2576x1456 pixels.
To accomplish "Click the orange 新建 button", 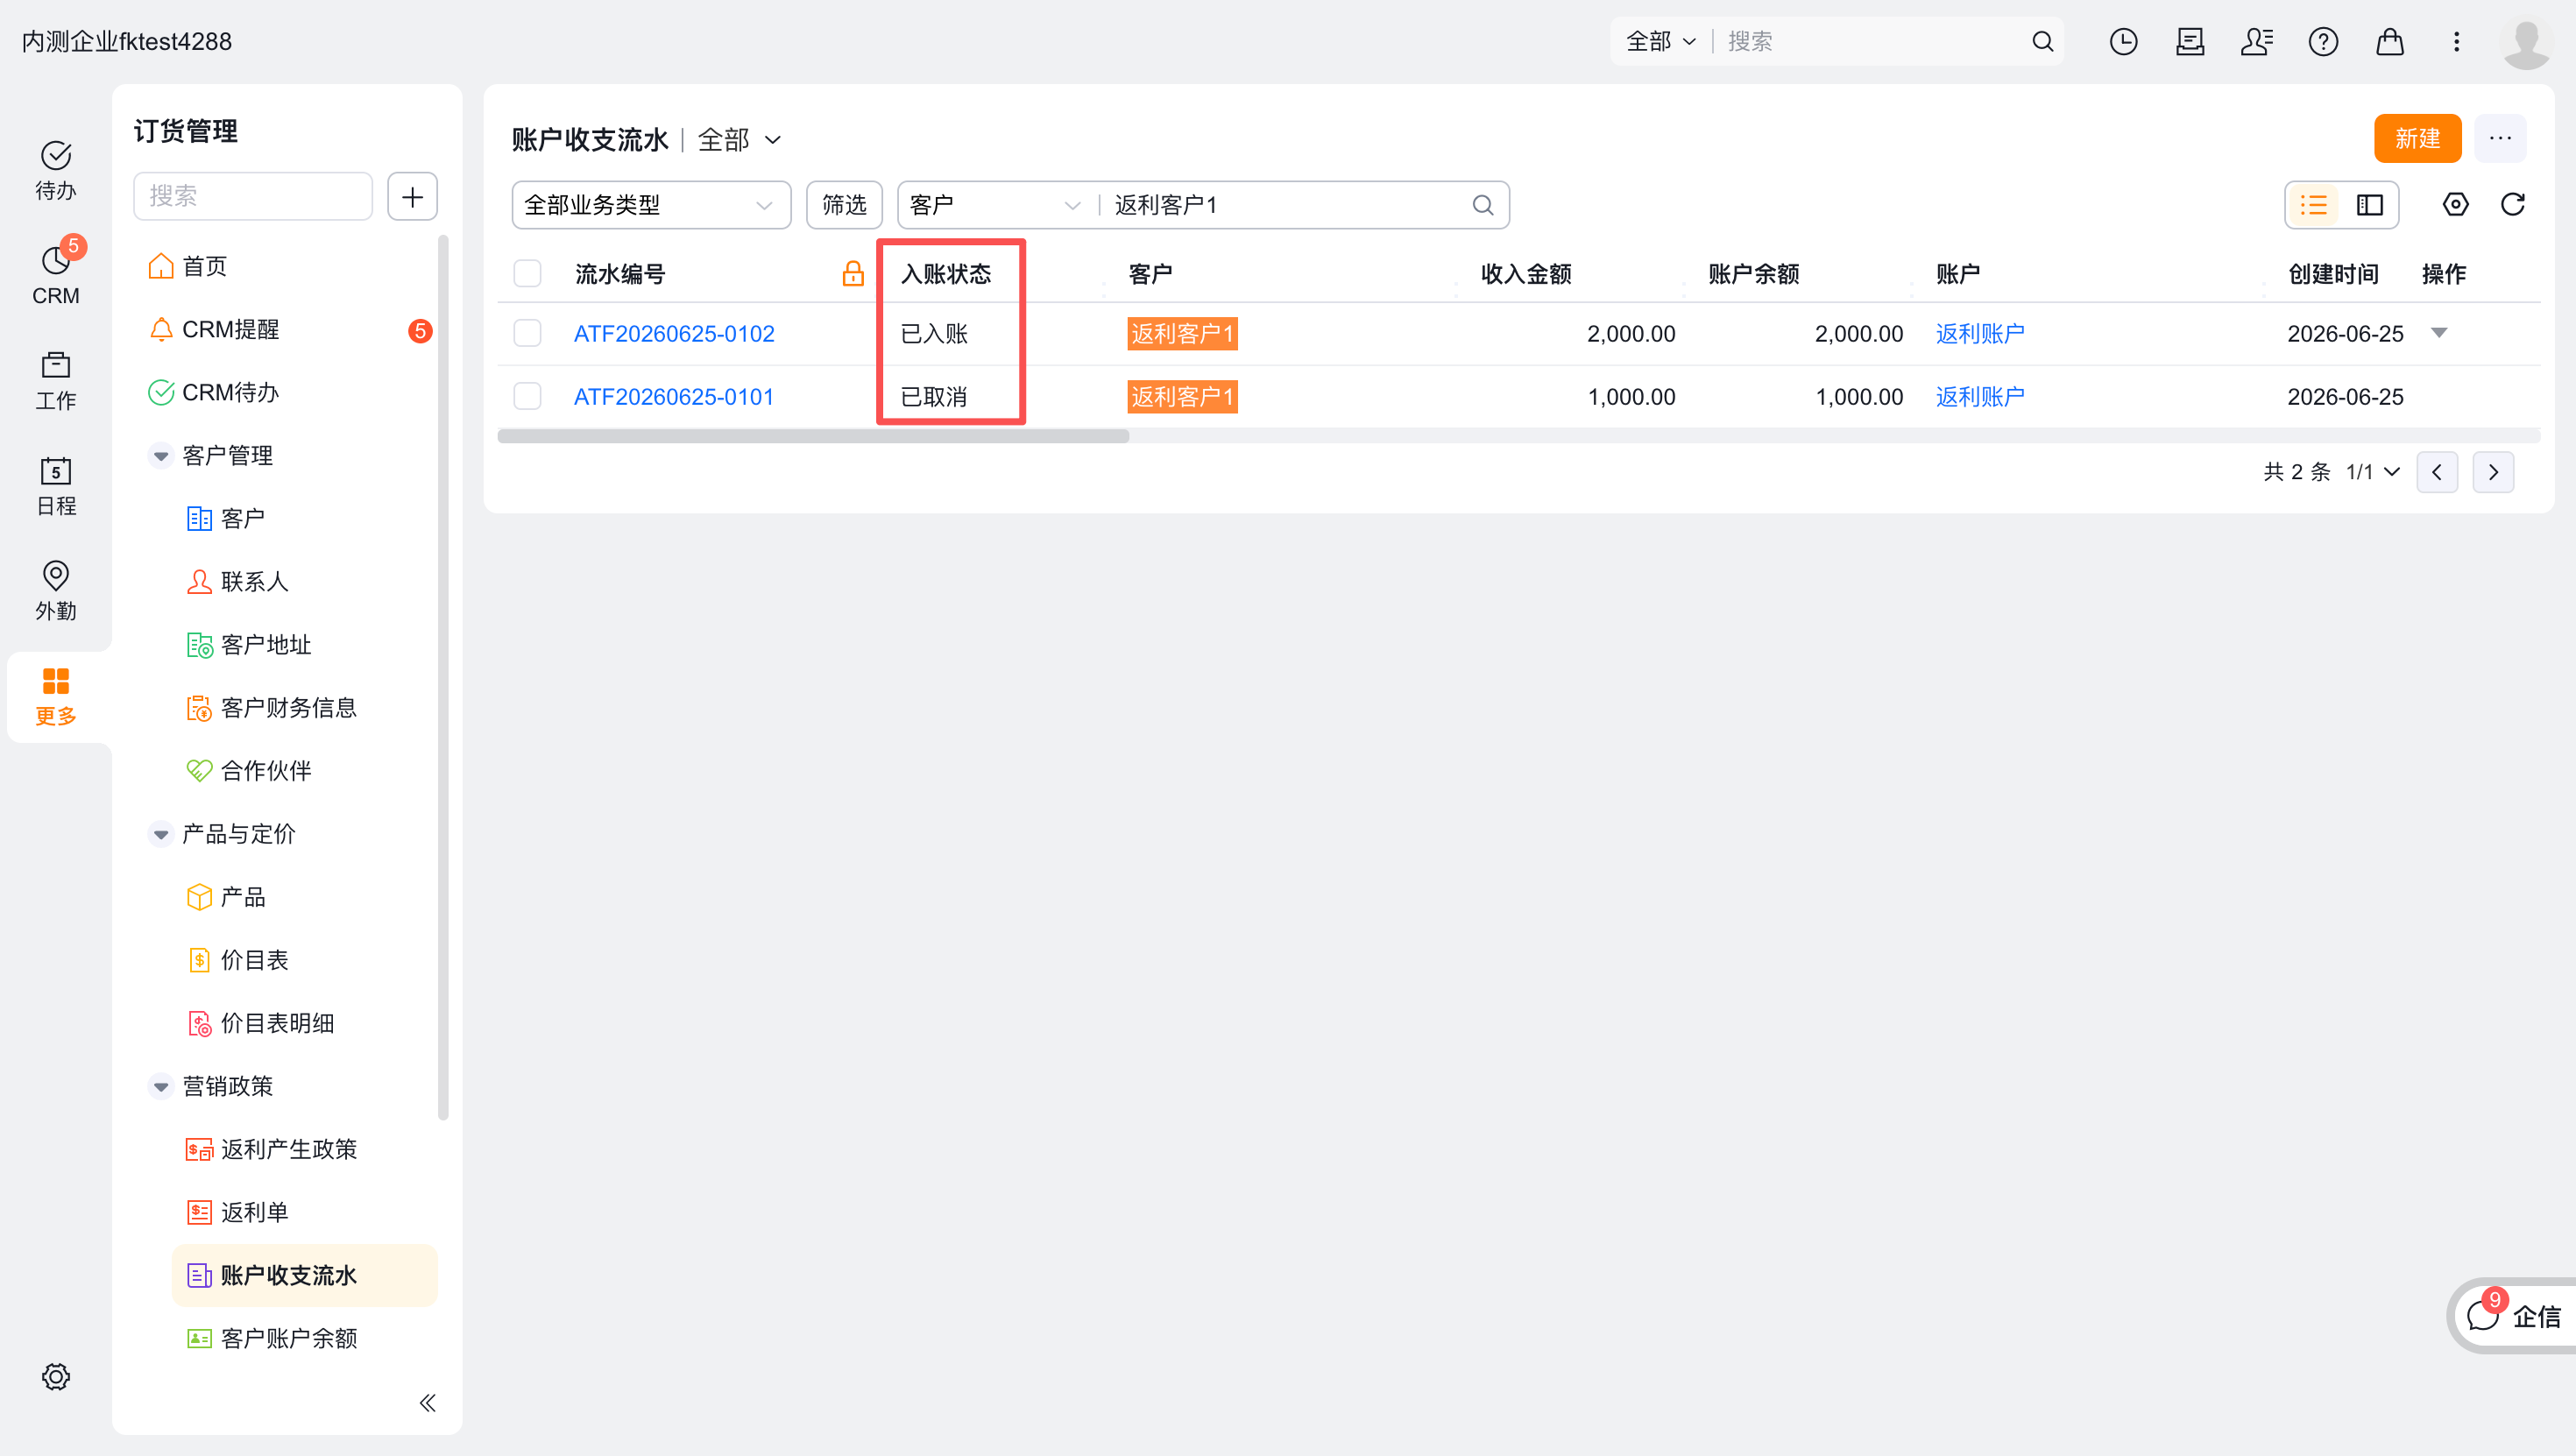I will pos(2417,138).
